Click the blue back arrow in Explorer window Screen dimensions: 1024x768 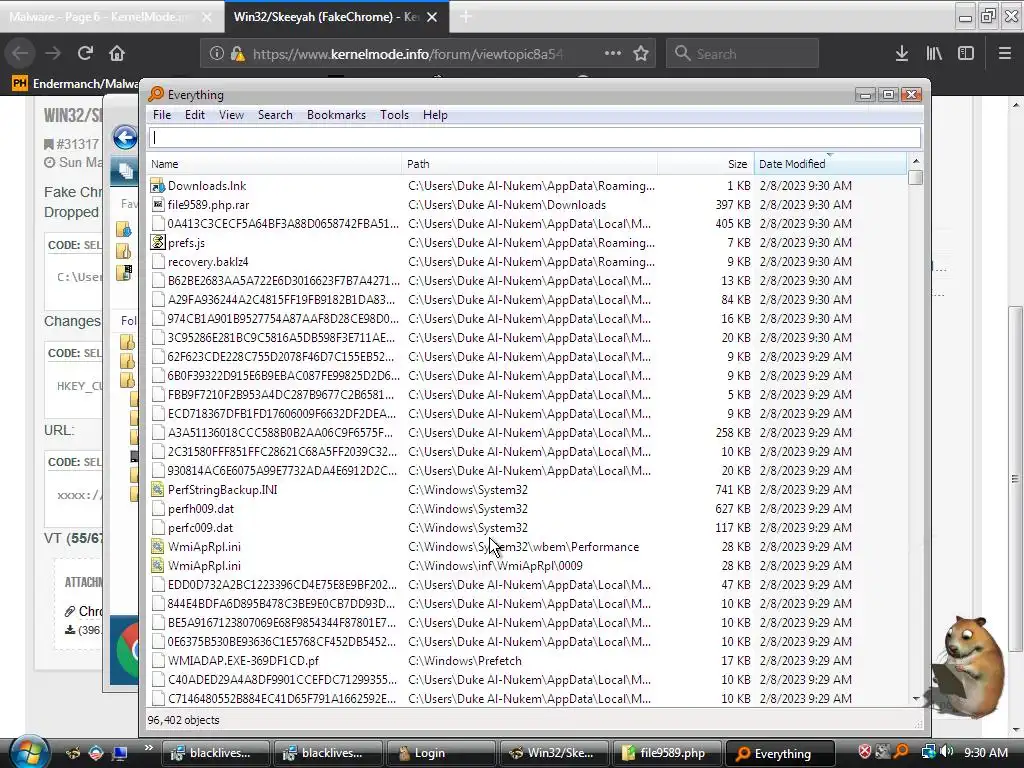pos(125,138)
